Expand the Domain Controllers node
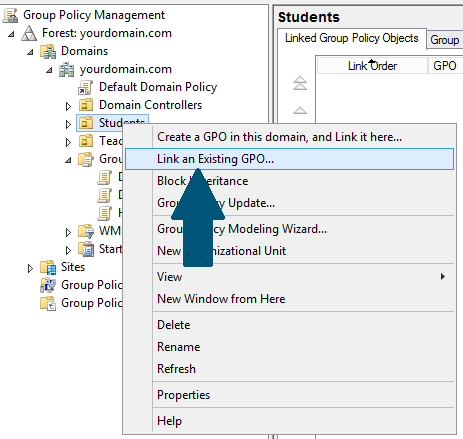This screenshot has width=463, height=439. [68, 106]
